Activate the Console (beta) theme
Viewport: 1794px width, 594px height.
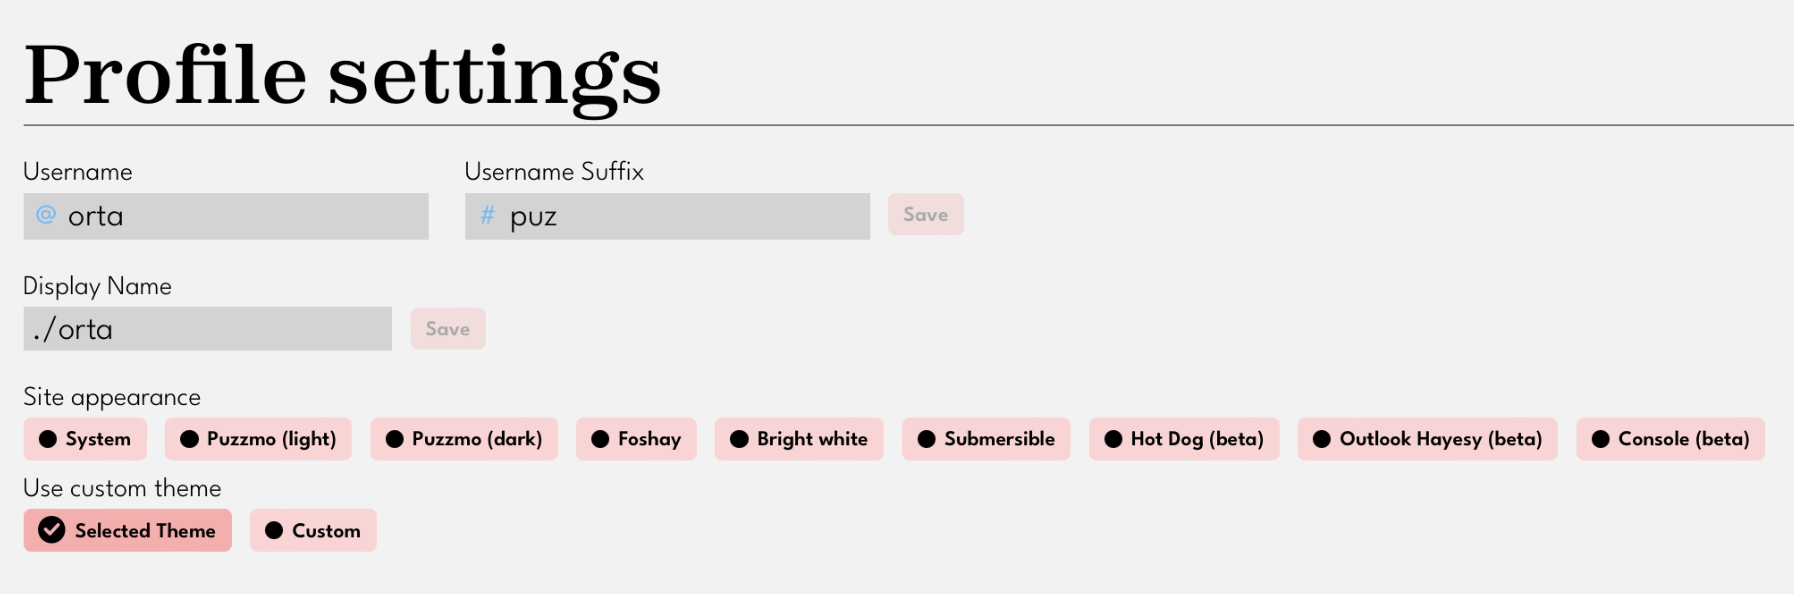pos(1670,438)
